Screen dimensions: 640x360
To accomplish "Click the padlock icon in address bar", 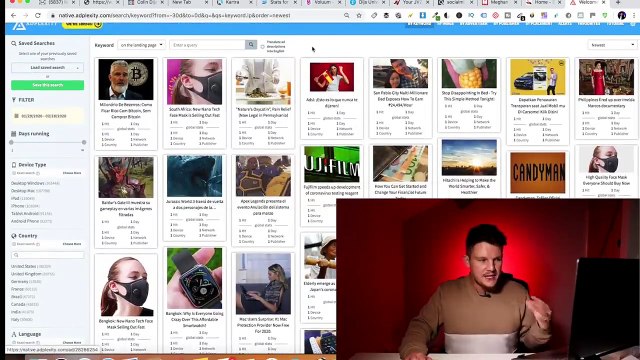I will pyautogui.click(x=52, y=16).
